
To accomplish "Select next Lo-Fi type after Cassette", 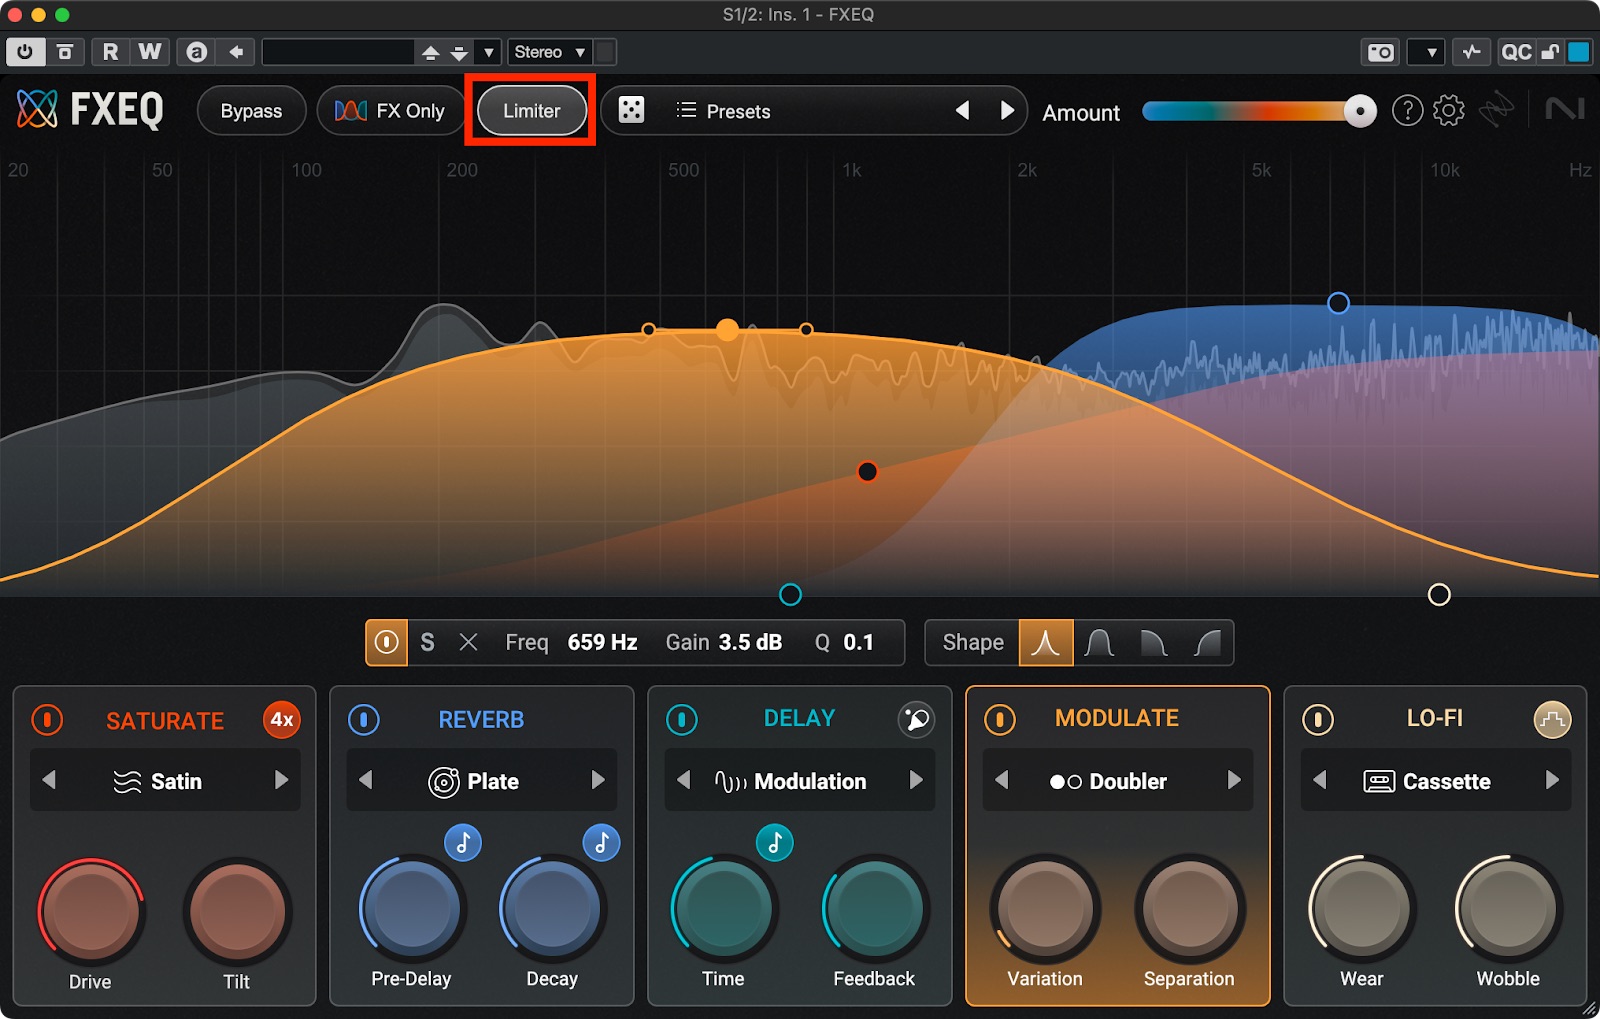I will [1552, 780].
